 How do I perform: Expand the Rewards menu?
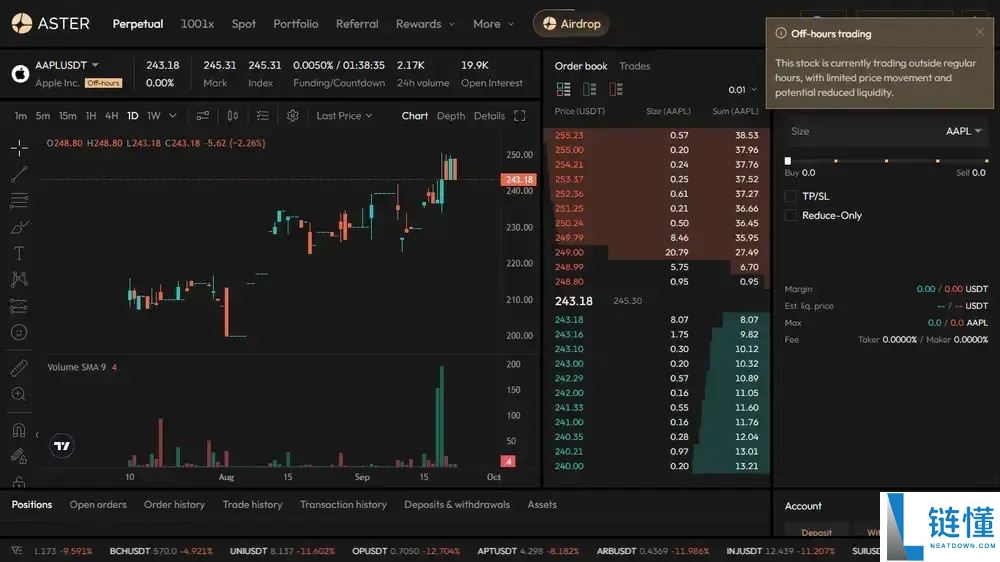pyautogui.click(x=425, y=24)
